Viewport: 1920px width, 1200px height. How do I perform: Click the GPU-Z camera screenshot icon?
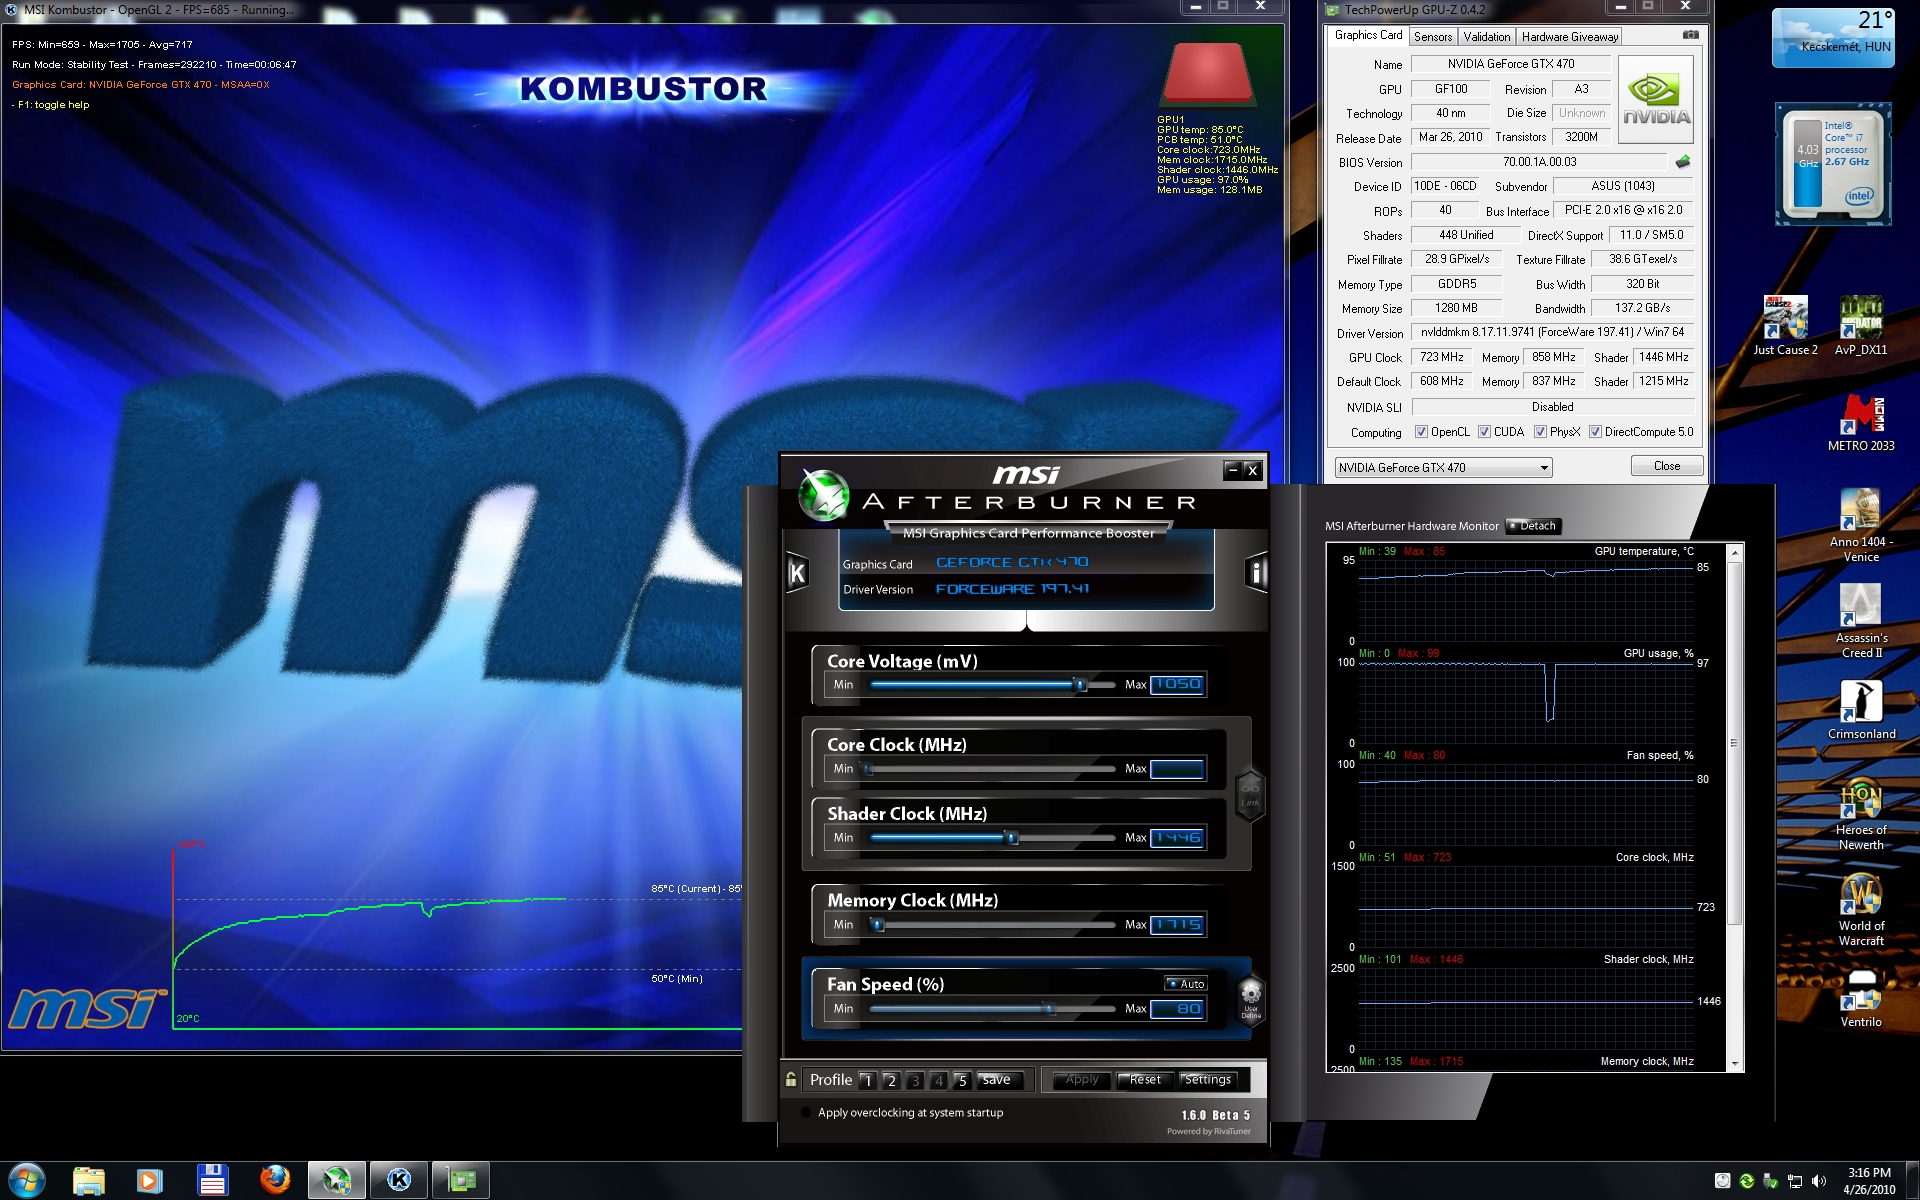click(1690, 35)
